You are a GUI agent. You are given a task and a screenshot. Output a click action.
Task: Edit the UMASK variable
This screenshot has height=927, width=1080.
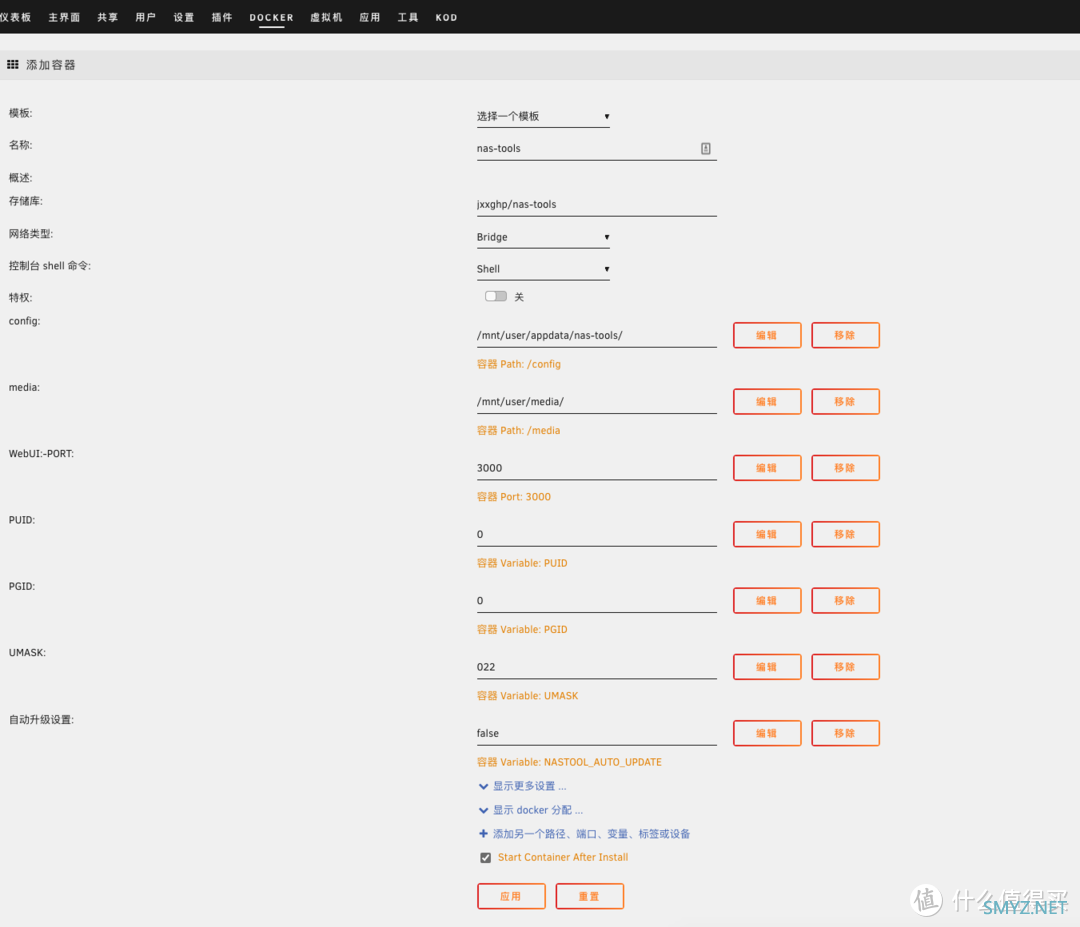point(767,667)
